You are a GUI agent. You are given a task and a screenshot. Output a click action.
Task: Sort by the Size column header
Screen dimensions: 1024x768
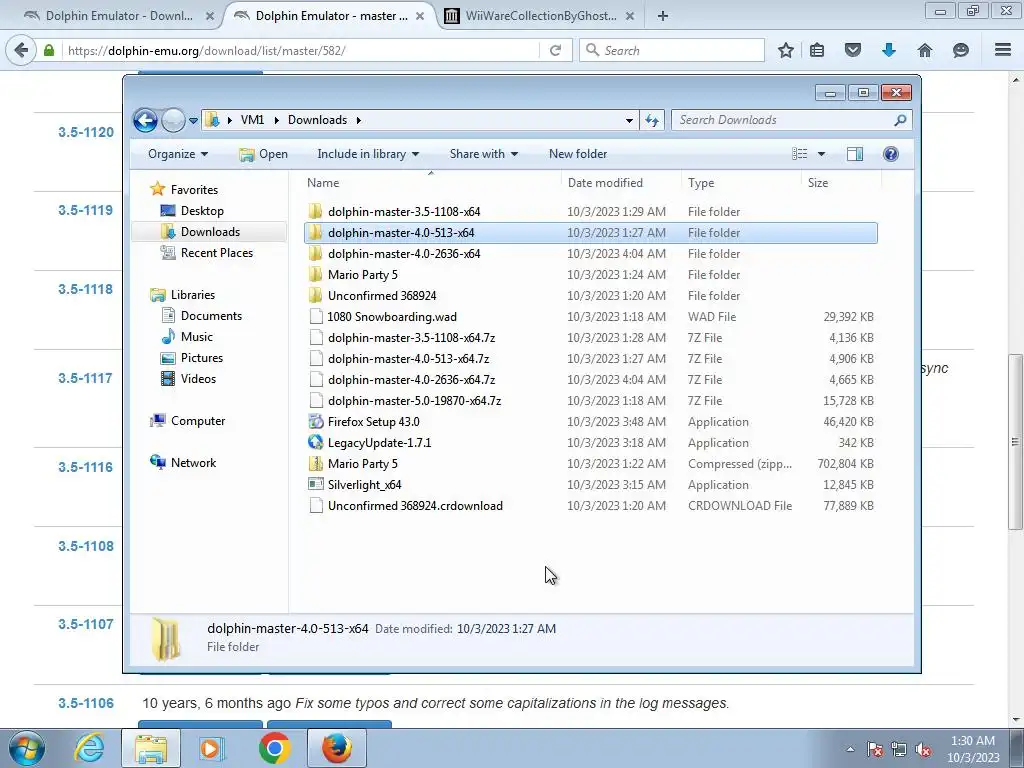pyautogui.click(x=840, y=183)
